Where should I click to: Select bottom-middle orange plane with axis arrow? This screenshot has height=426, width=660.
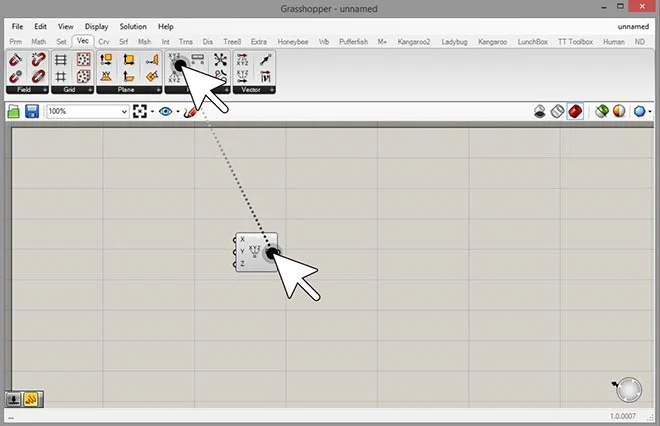tap(129, 77)
